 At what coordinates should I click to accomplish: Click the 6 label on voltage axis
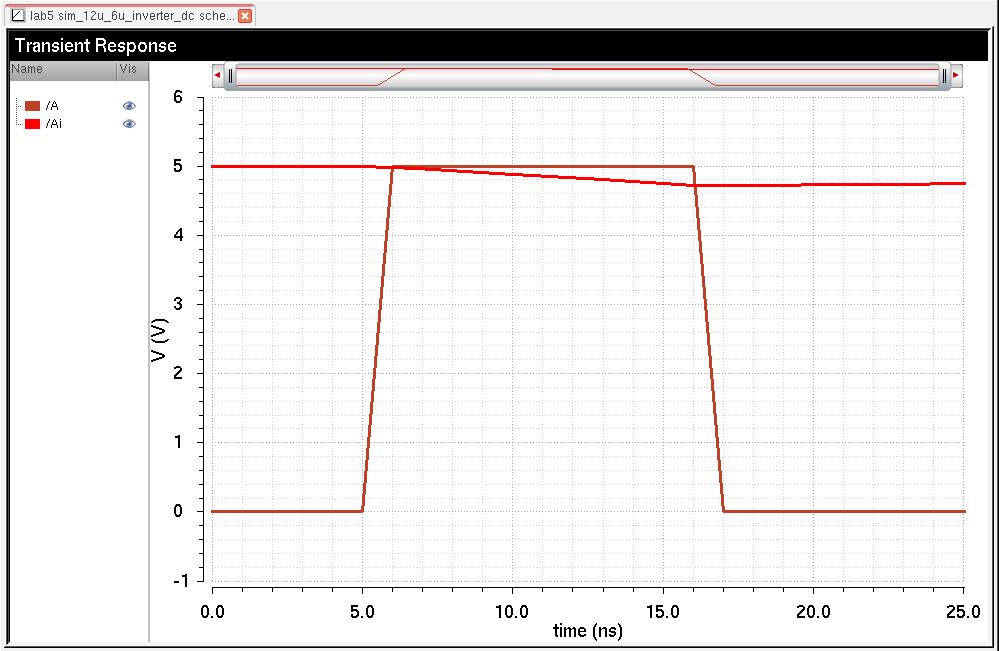pos(178,97)
